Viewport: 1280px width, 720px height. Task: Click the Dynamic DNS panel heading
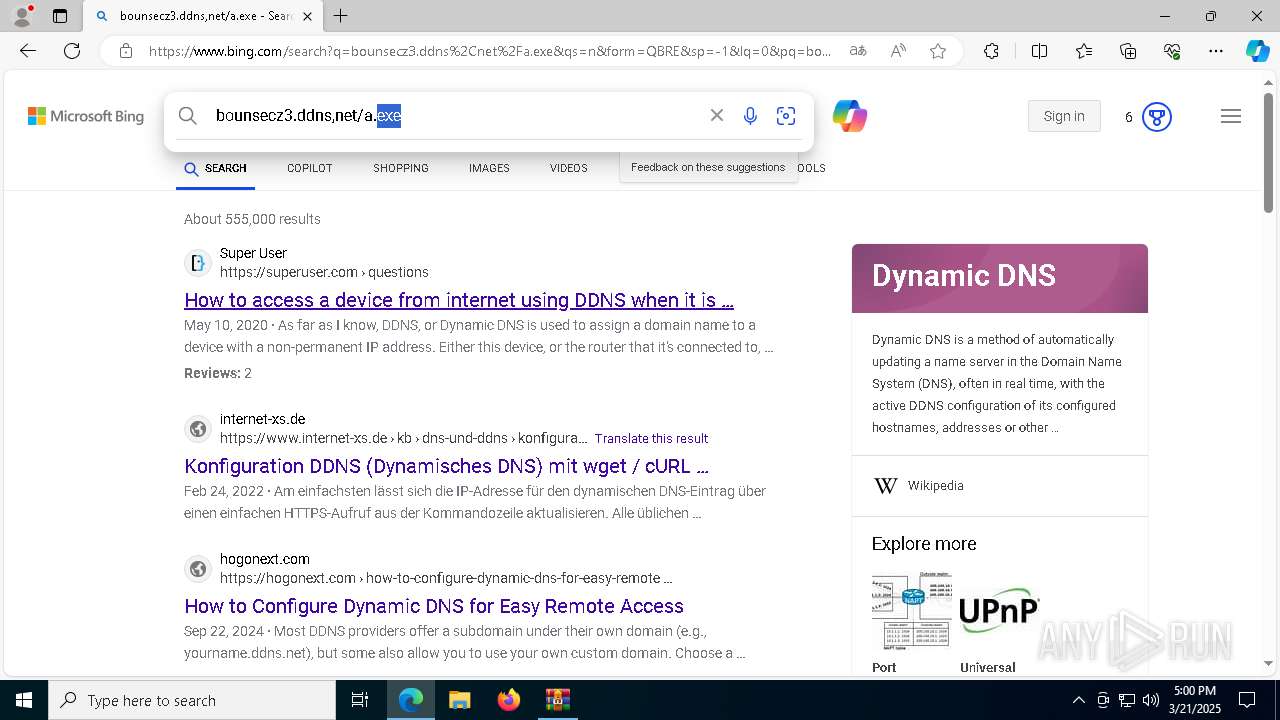pos(964,276)
